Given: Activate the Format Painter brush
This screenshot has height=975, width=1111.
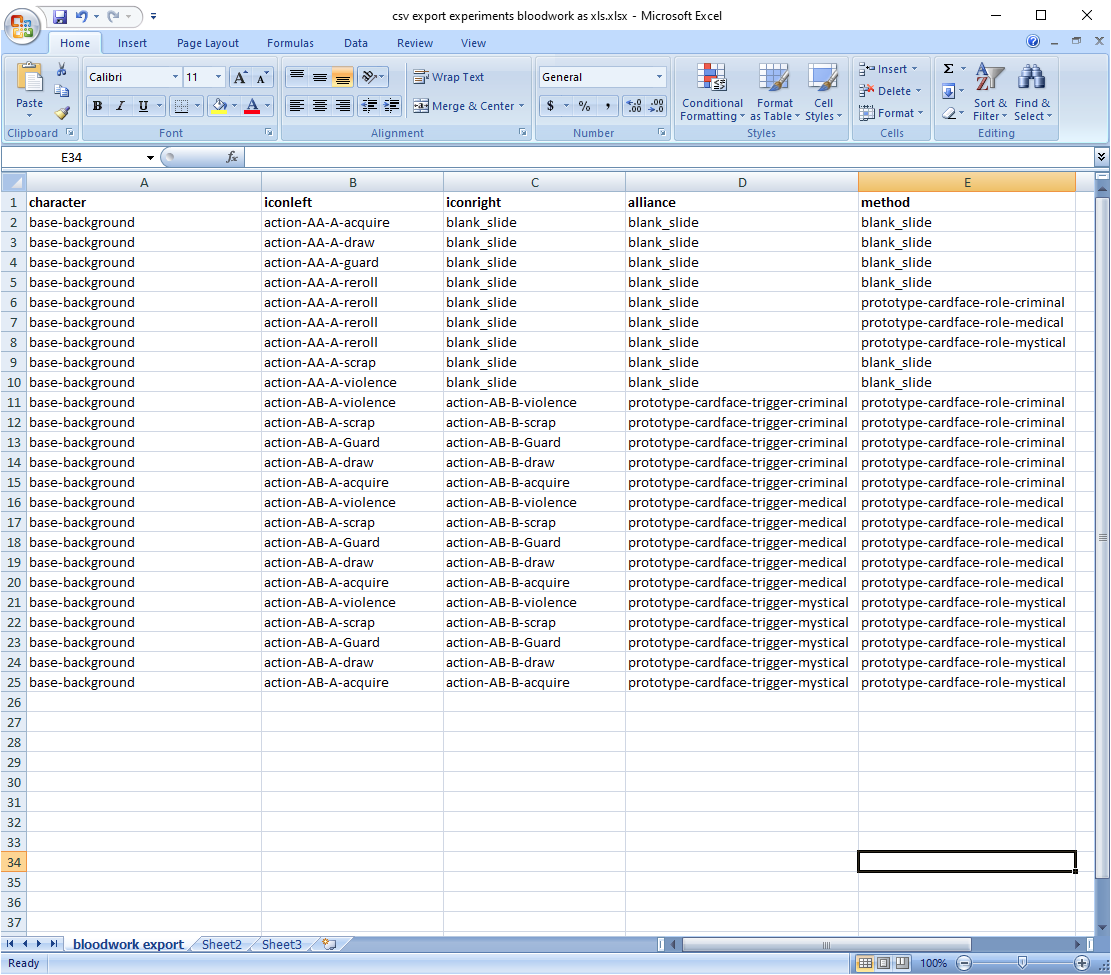Looking at the screenshot, I should (x=62, y=113).
